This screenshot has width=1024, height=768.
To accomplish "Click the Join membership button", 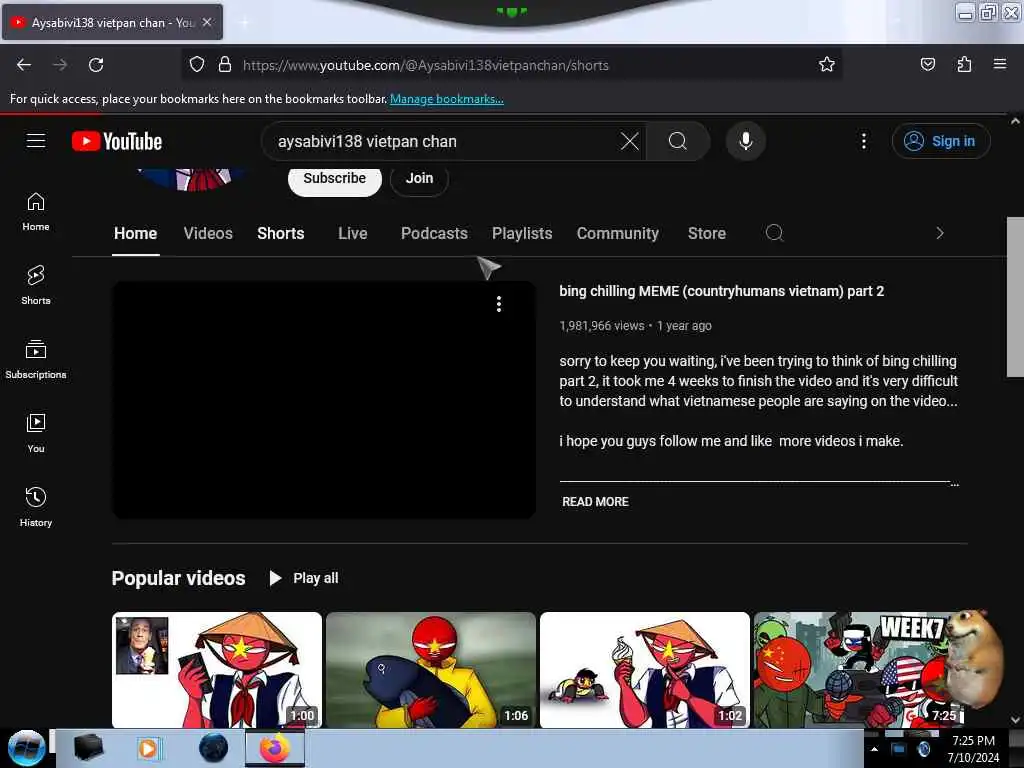I will point(419,178).
